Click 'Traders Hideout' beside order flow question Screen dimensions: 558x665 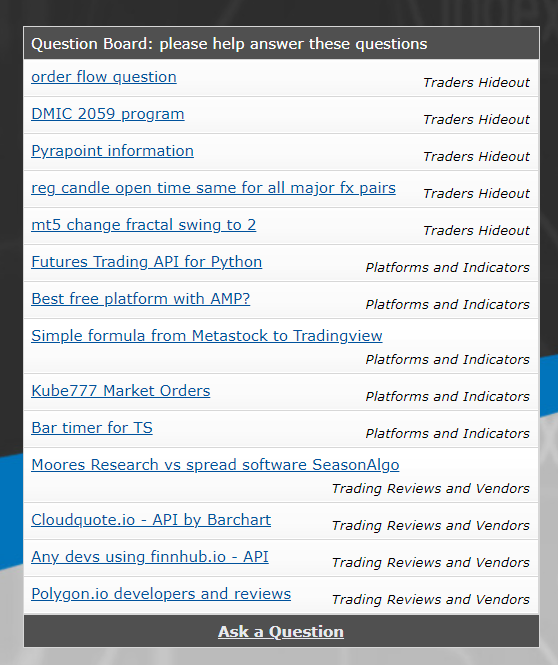pos(477,82)
